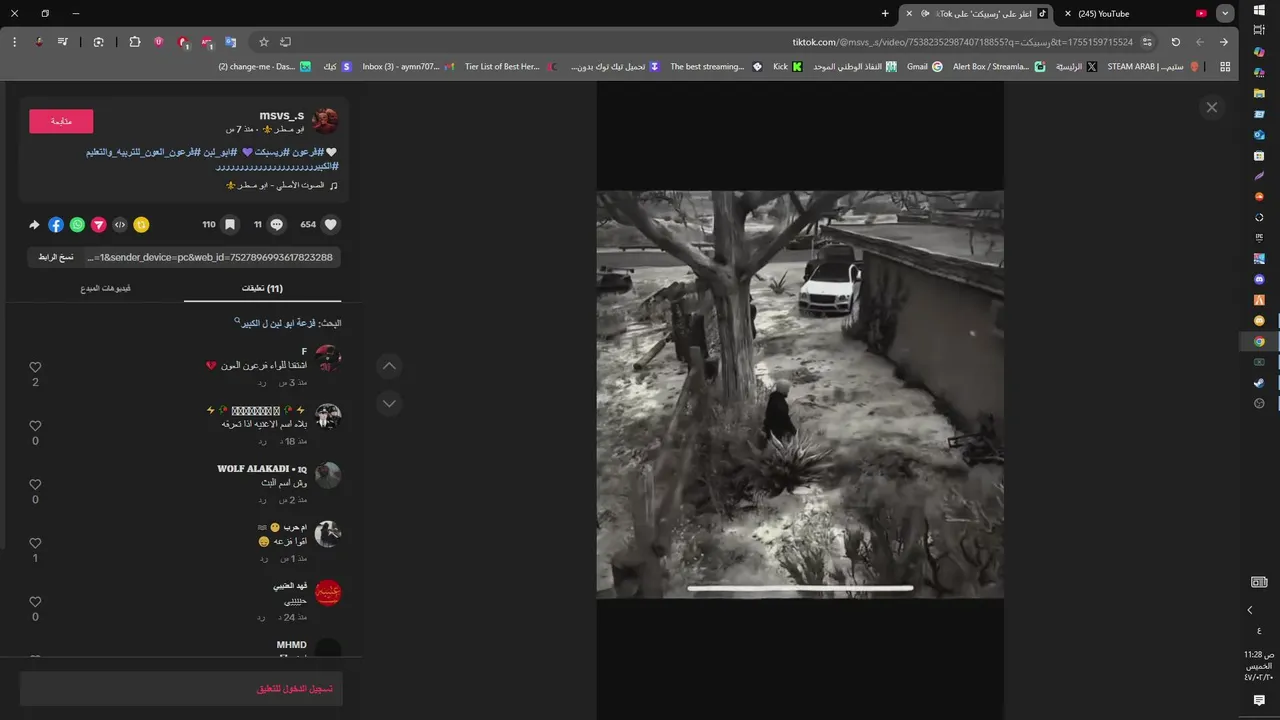Open the Kick bookmark
The image size is (1280, 720).
788,67
